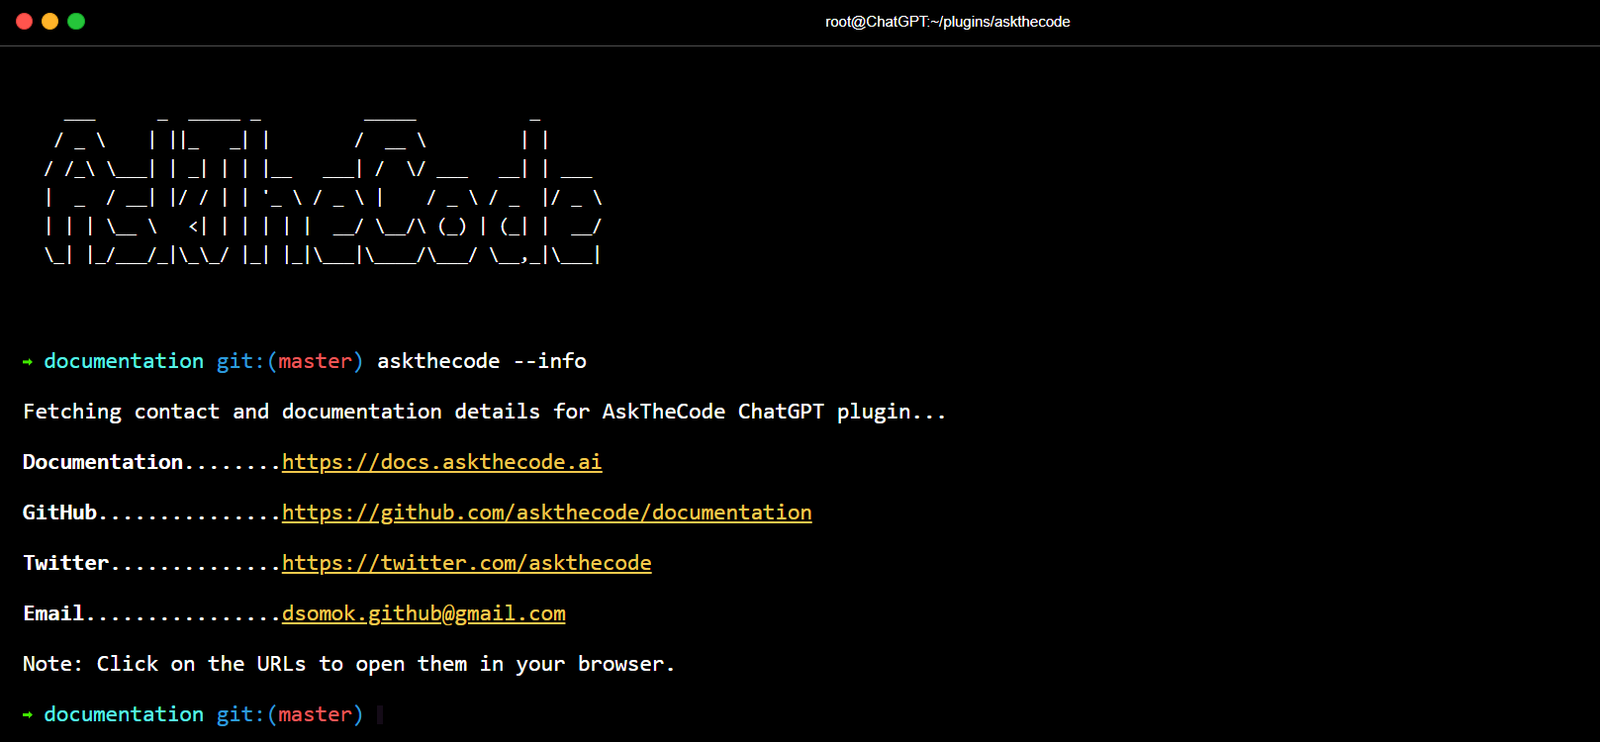Image resolution: width=1600 pixels, height=742 pixels.
Task: Click the green arrow on the bottom prompt
Action: click(28, 715)
